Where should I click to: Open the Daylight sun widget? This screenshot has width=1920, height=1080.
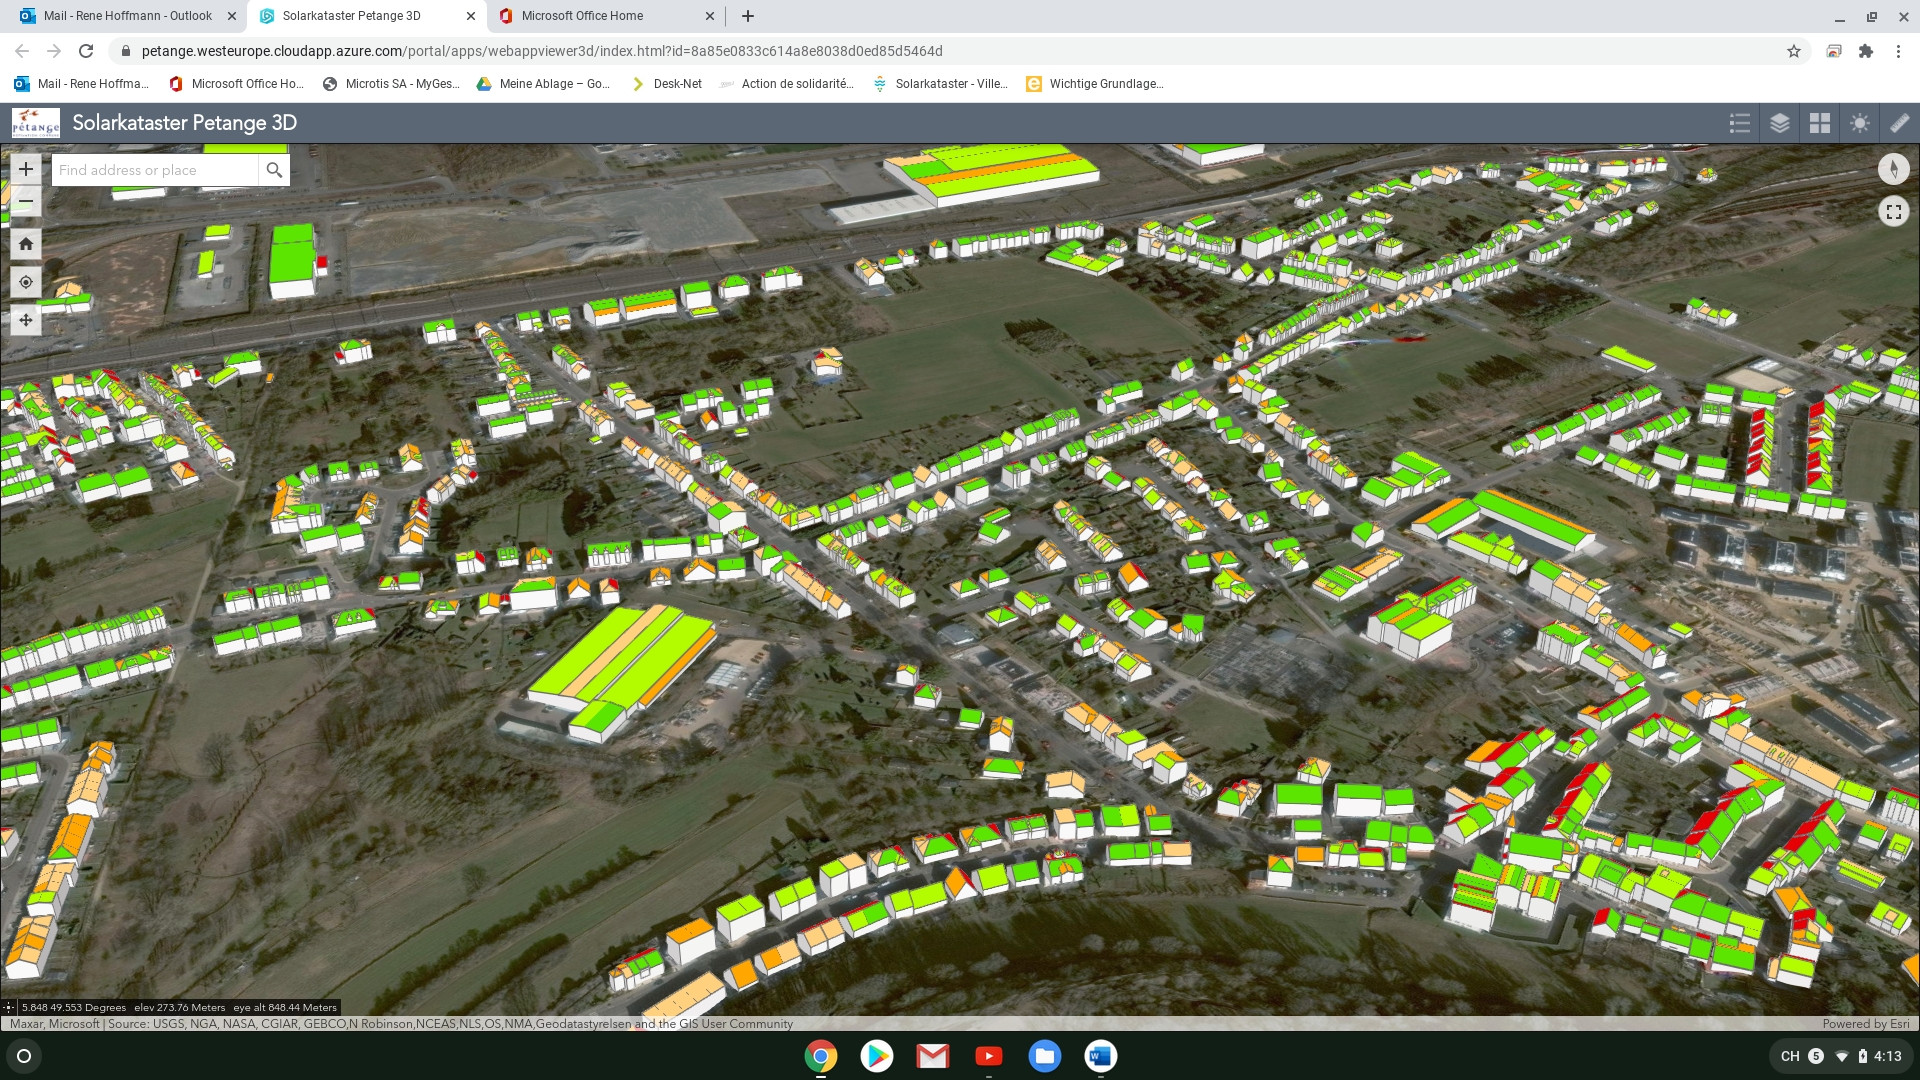1860,123
